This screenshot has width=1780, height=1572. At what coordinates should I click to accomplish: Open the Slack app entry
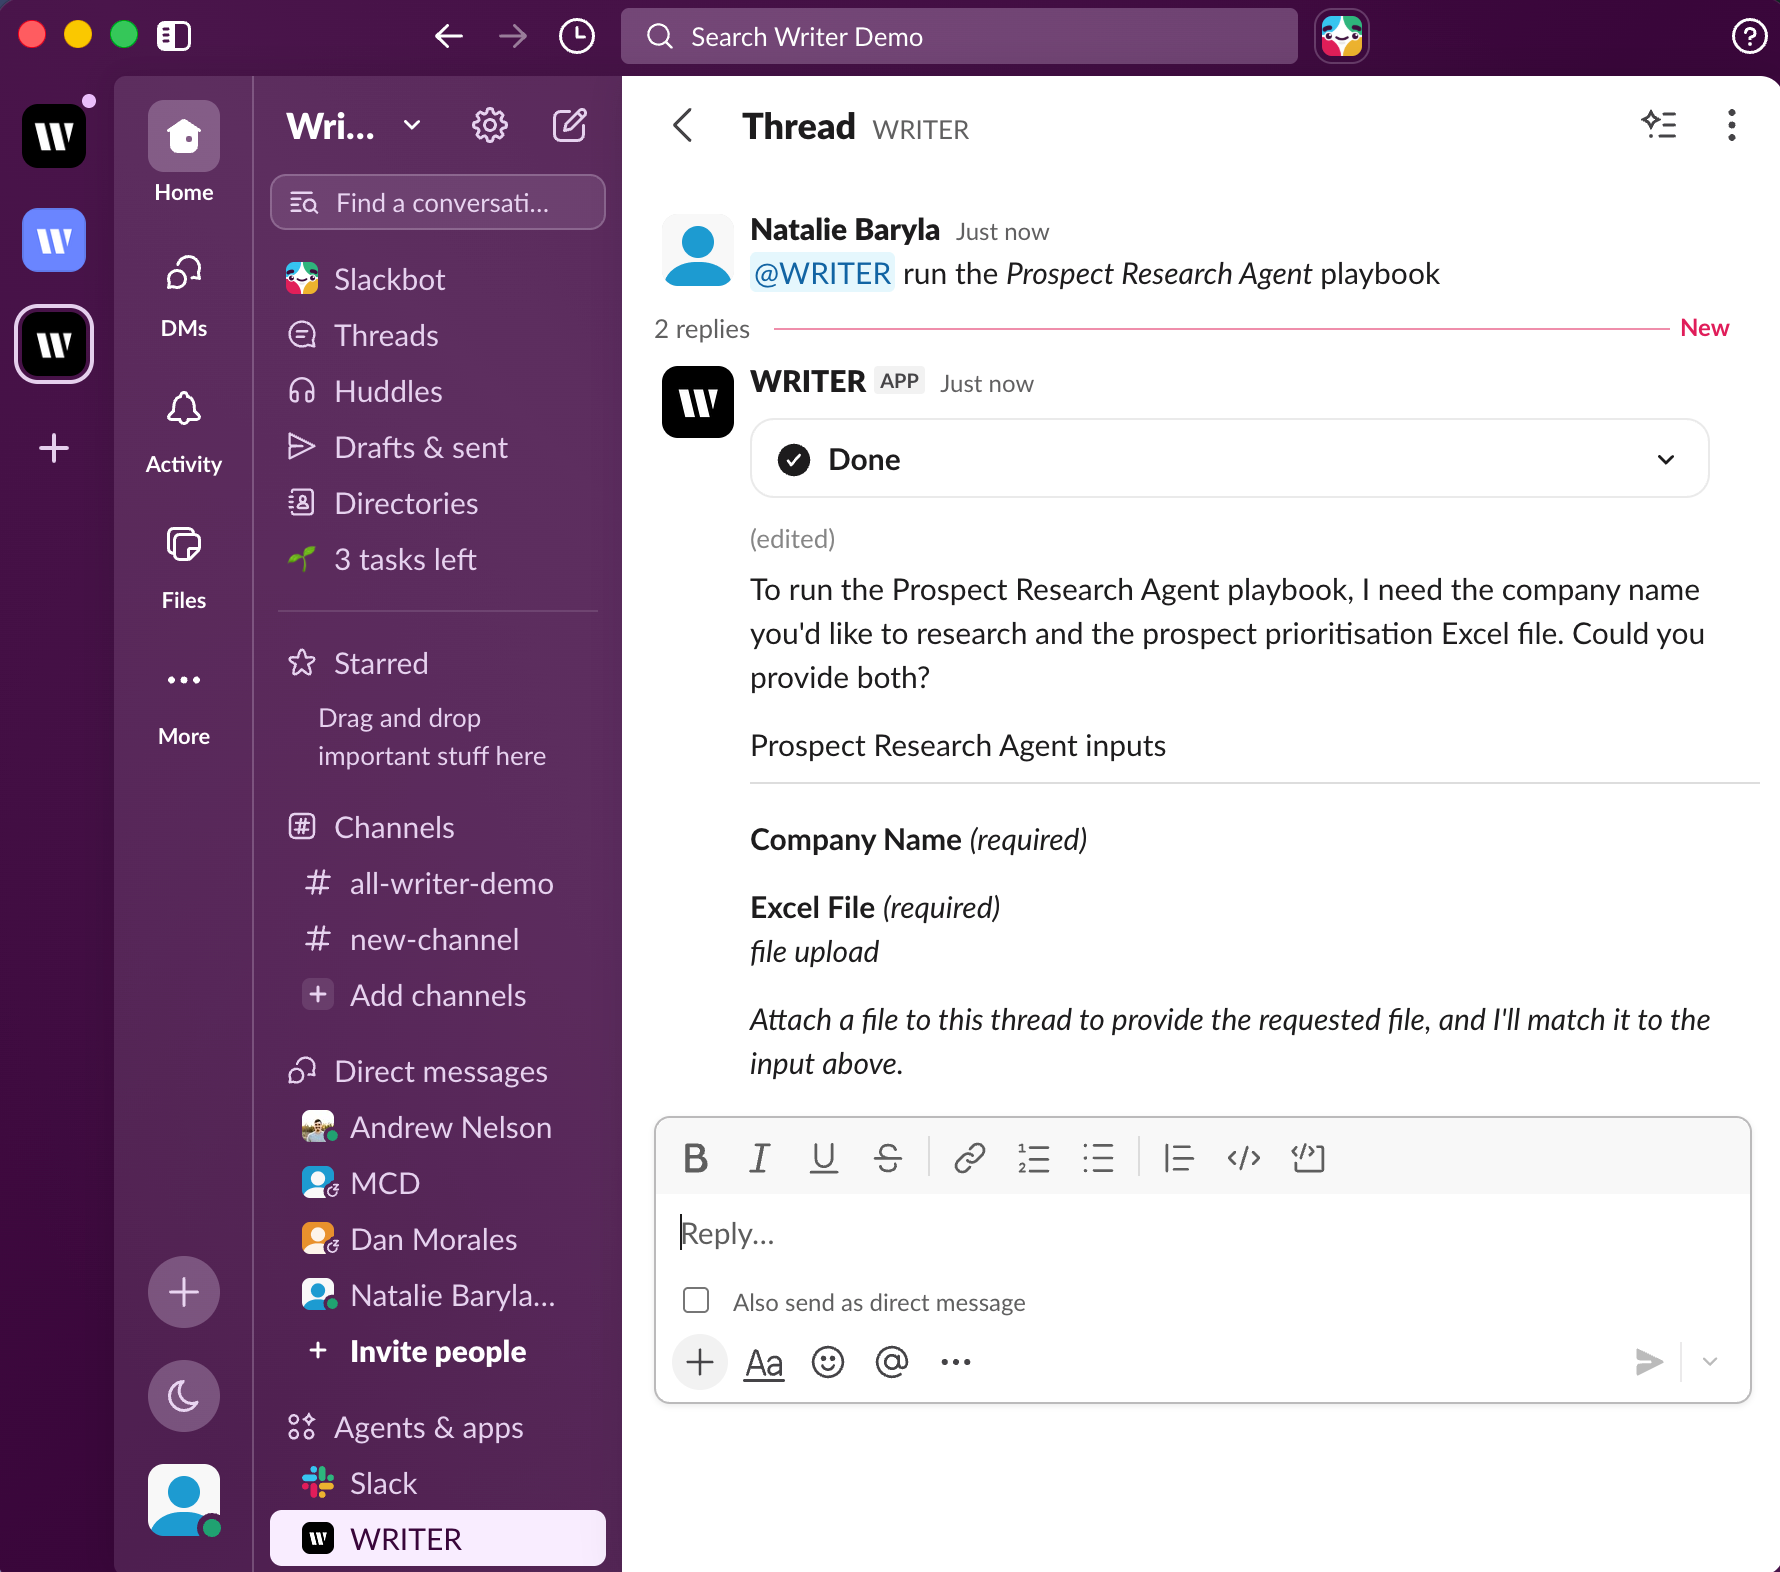[x=438, y=1483]
